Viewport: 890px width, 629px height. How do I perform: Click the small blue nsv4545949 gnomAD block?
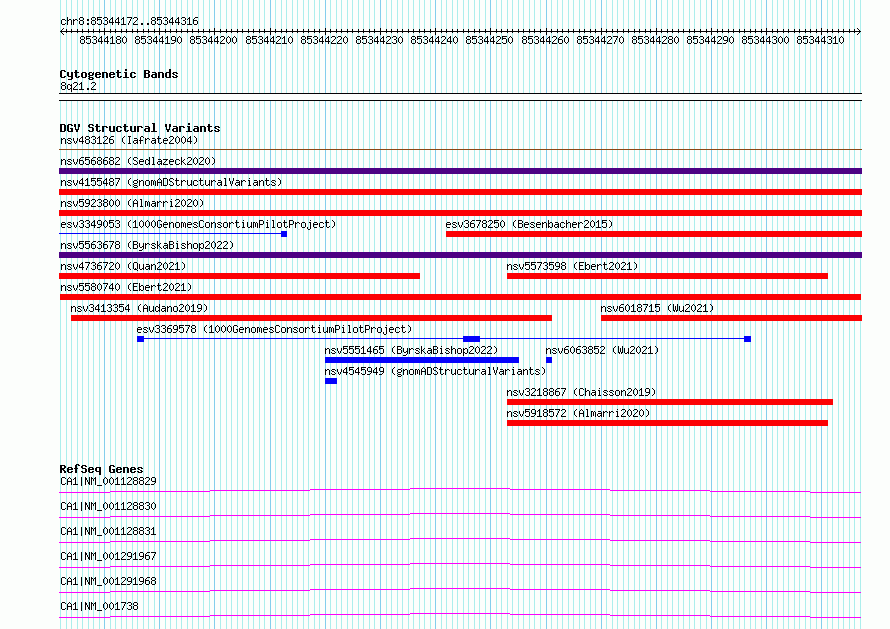331,381
